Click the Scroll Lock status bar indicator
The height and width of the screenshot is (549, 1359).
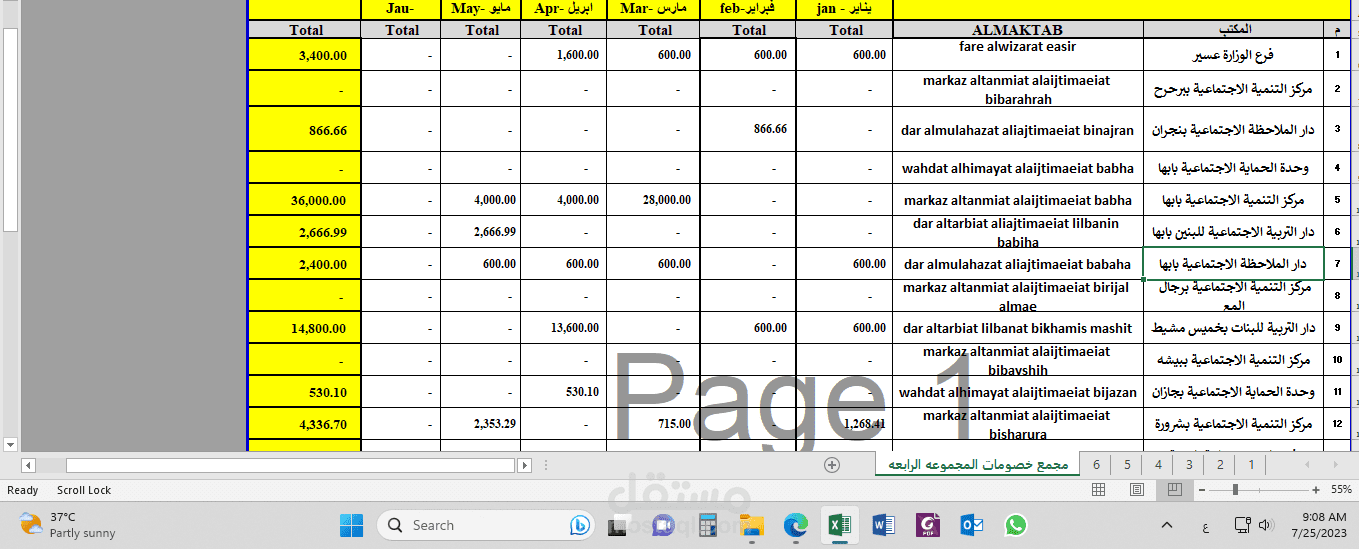84,490
